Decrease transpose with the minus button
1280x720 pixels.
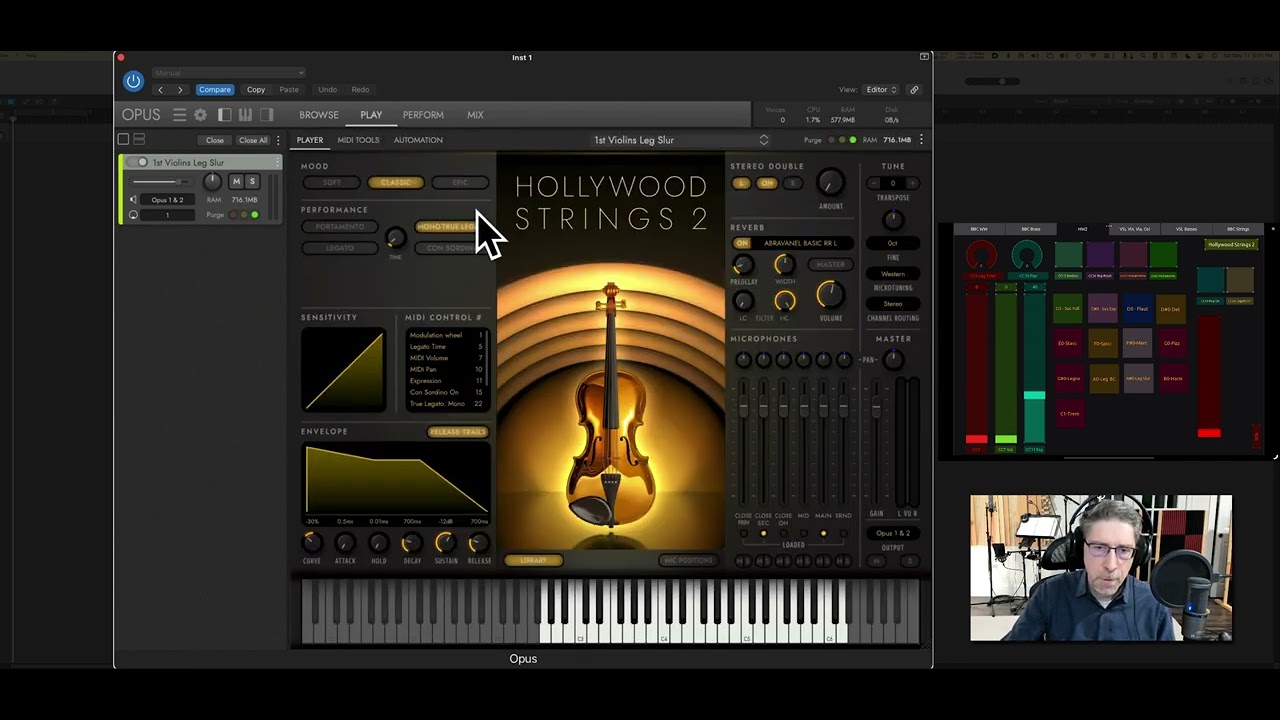(874, 183)
